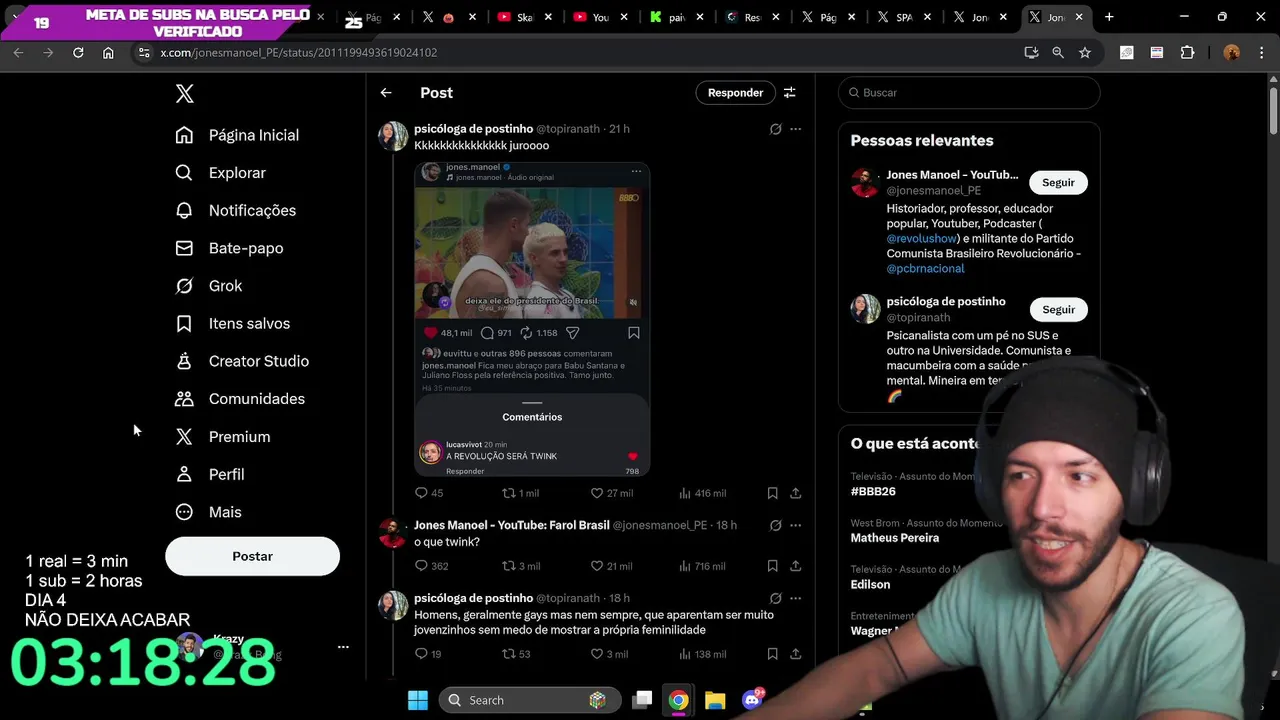
Task: Open Grok icon on Jones Manoel reply
Action: click(775, 525)
